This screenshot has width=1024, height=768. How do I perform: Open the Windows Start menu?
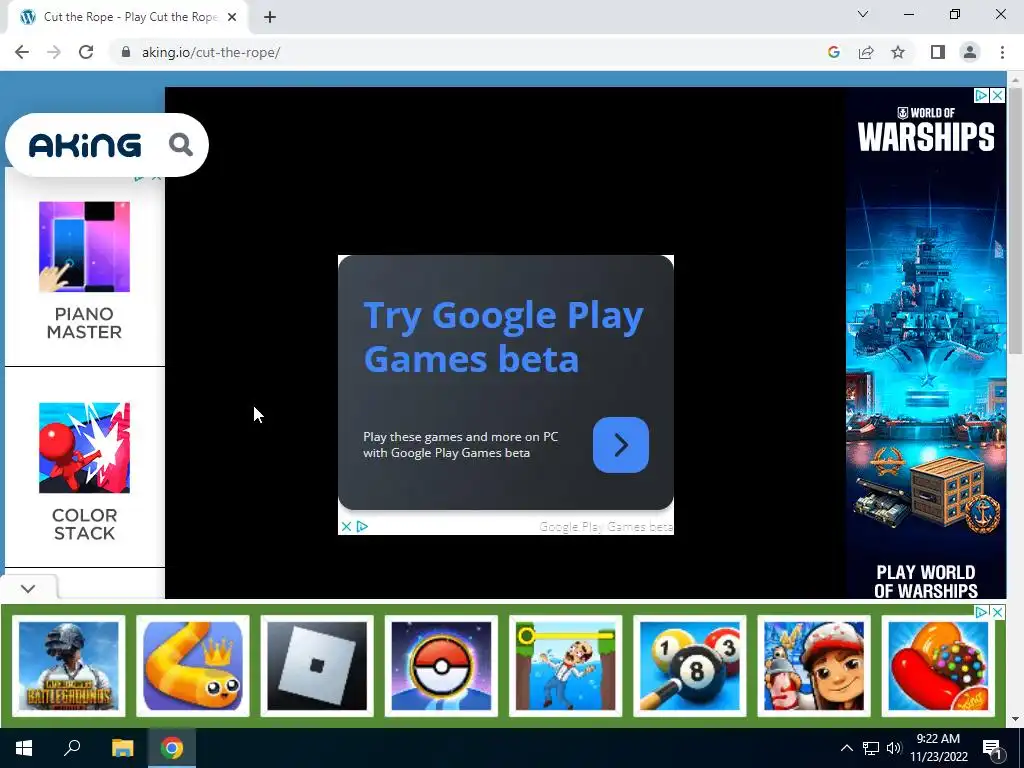(24, 748)
